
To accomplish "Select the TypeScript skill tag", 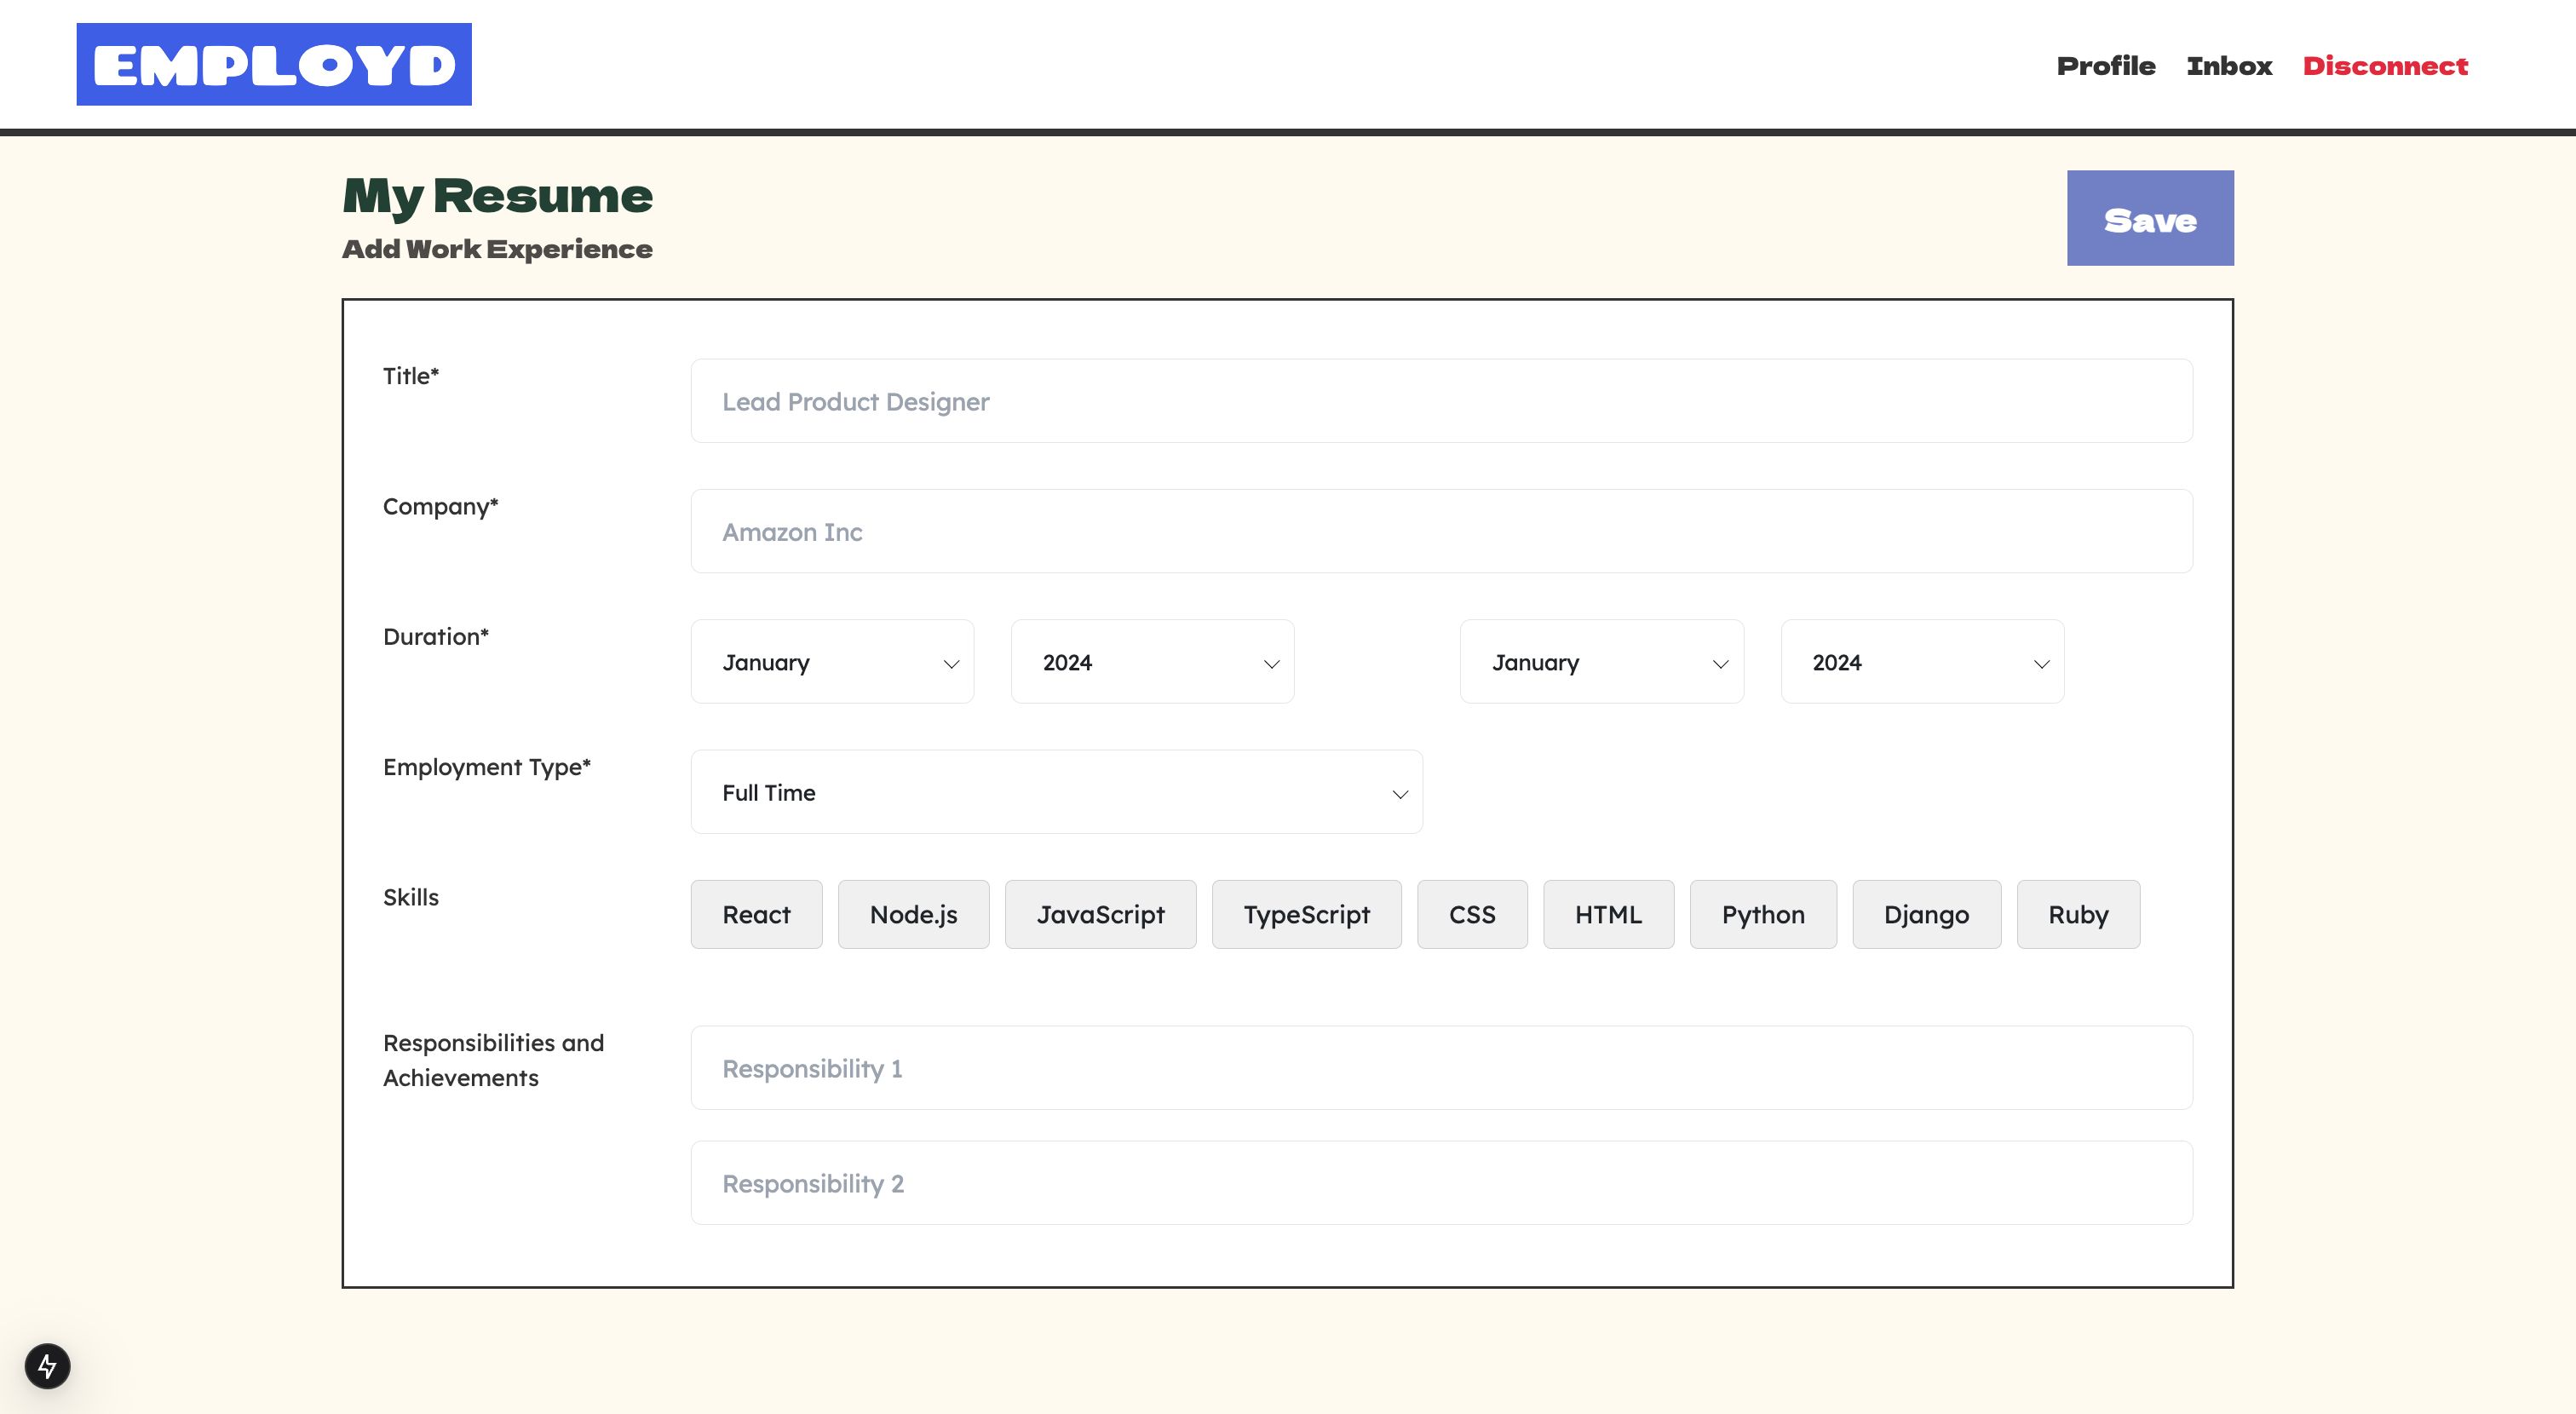I will (1306, 914).
